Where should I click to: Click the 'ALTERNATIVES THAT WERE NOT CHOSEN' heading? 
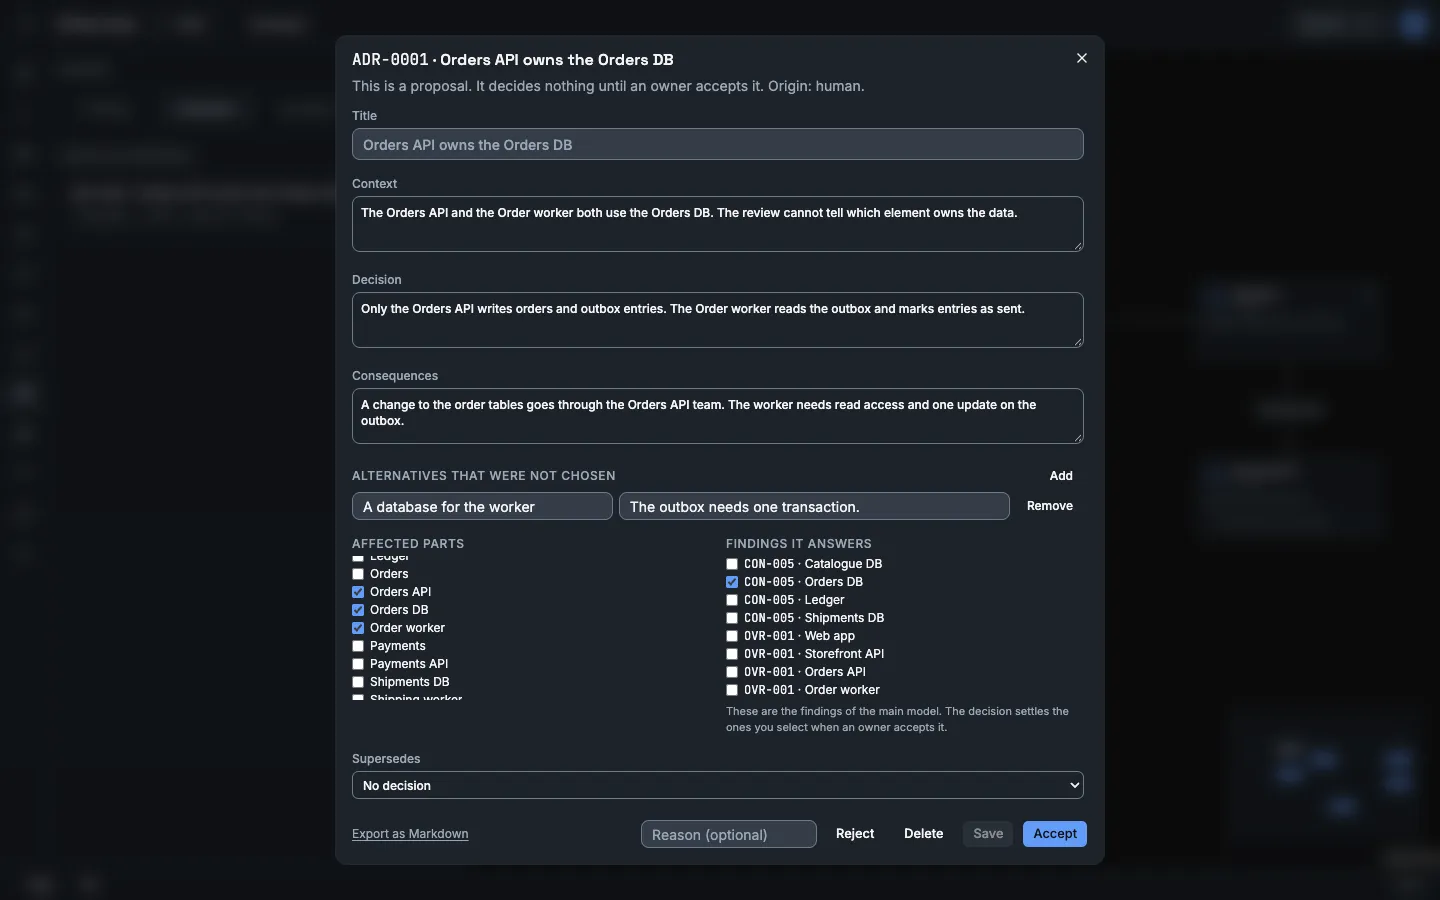[484, 476]
